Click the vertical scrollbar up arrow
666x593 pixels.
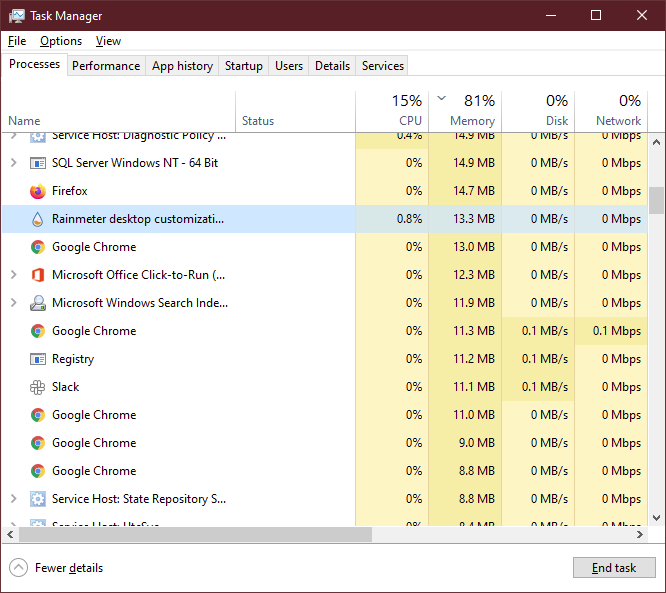tap(657, 142)
